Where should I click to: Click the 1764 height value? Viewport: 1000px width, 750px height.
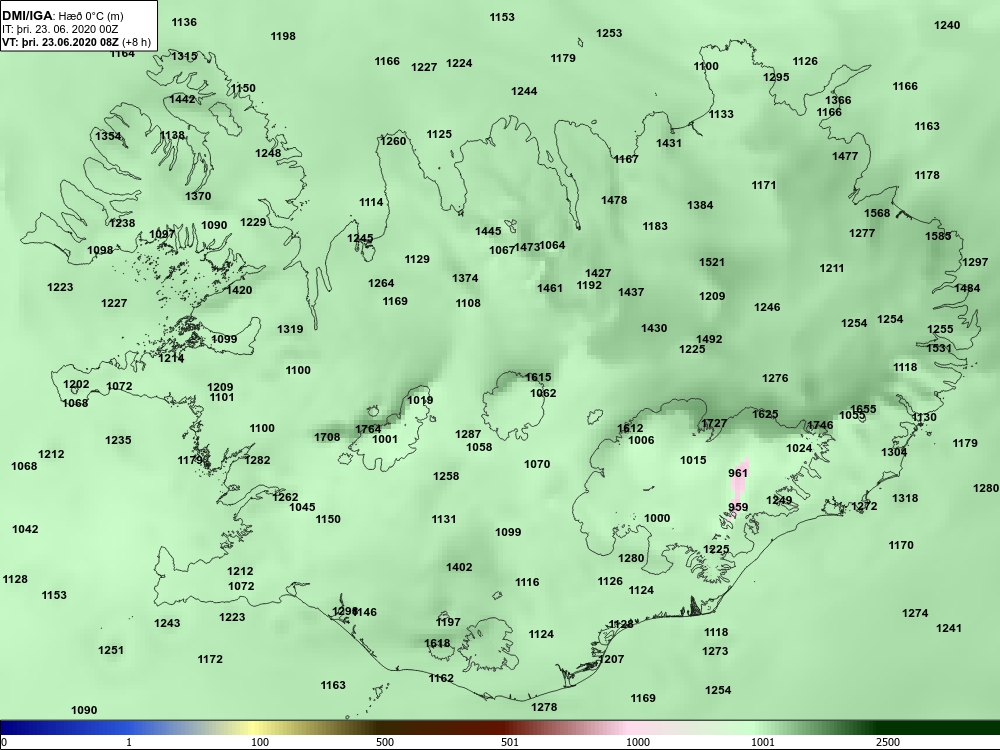(368, 429)
